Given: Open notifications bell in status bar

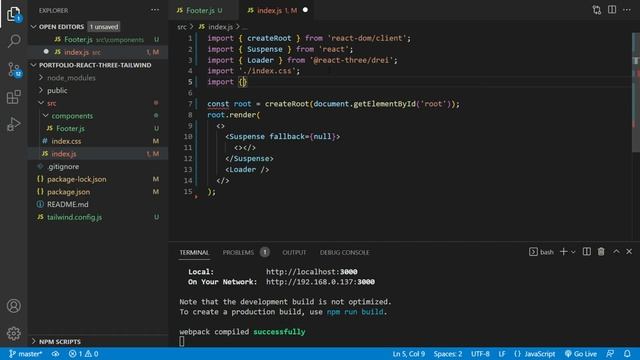Looking at the screenshot, I should (x=627, y=354).
